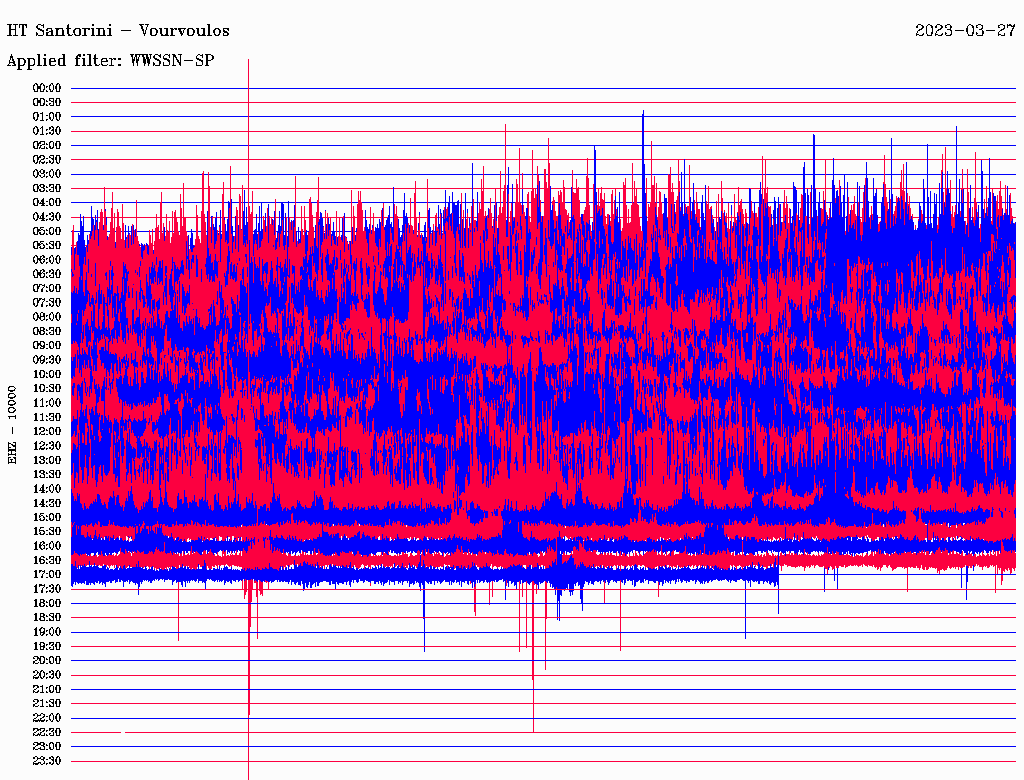Select the 23:30 time label
The image size is (1024, 780).
pos(47,761)
